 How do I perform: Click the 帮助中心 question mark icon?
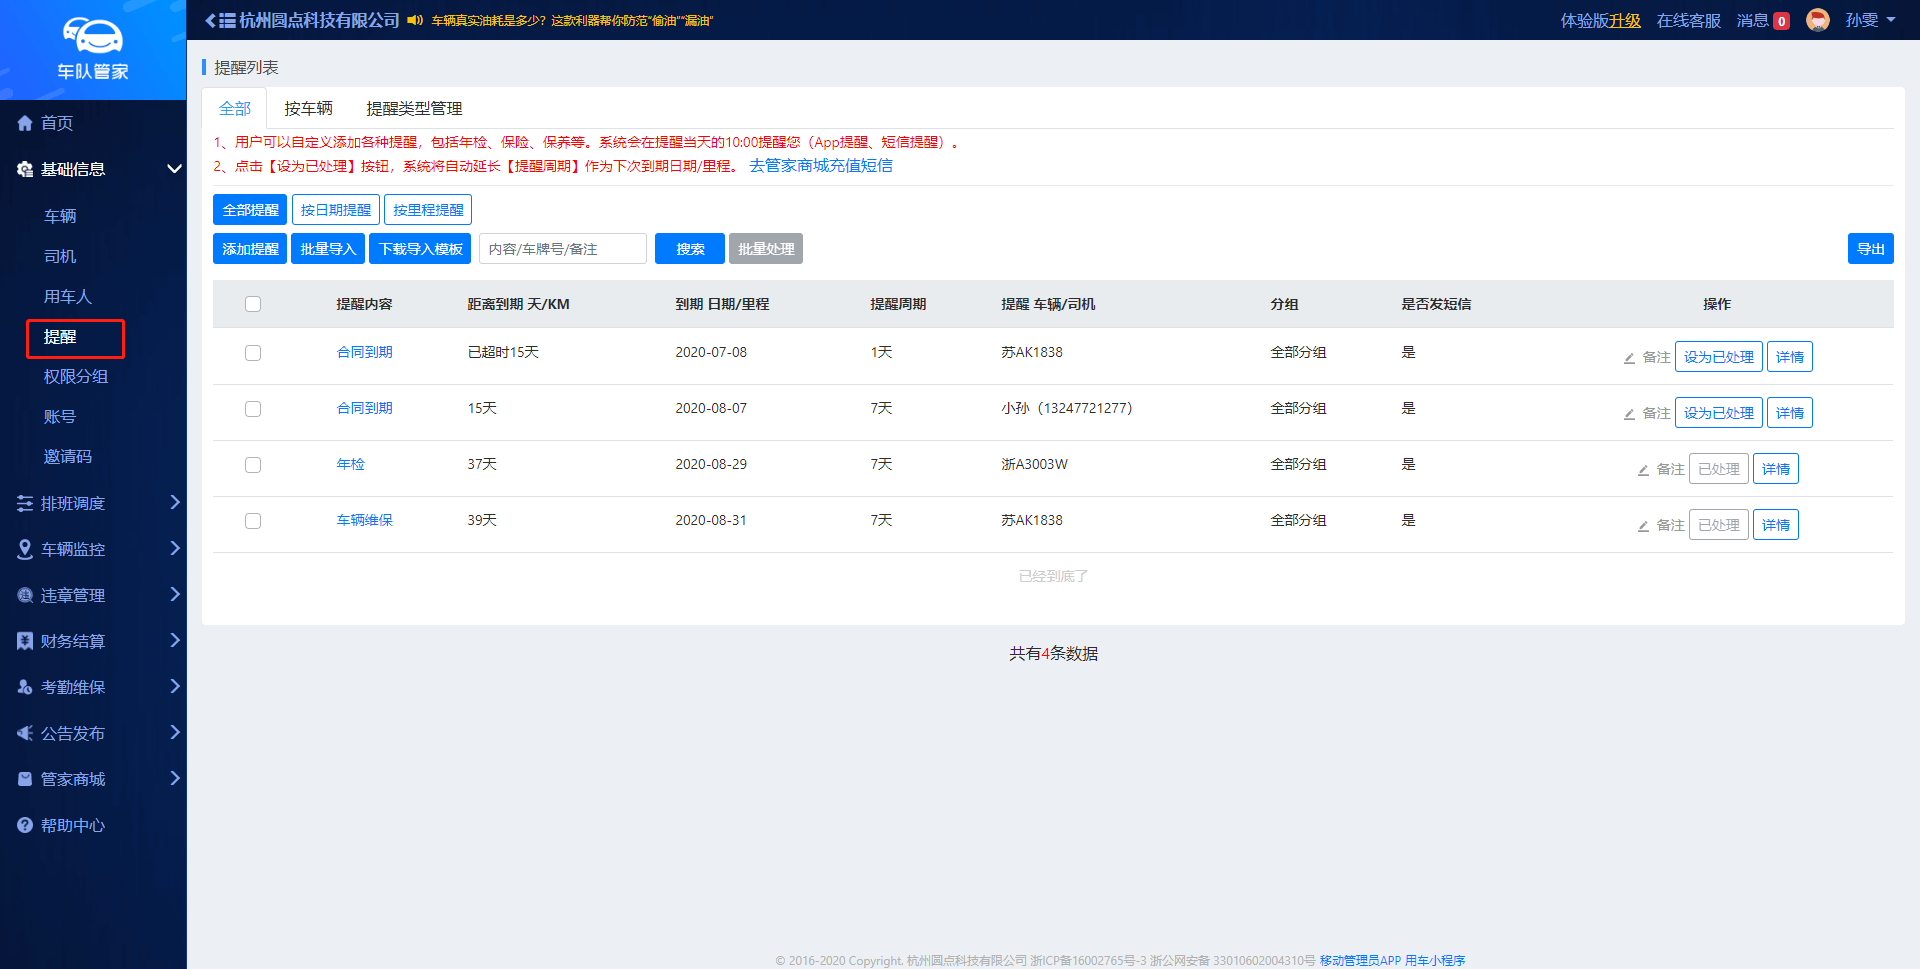pyautogui.click(x=25, y=825)
